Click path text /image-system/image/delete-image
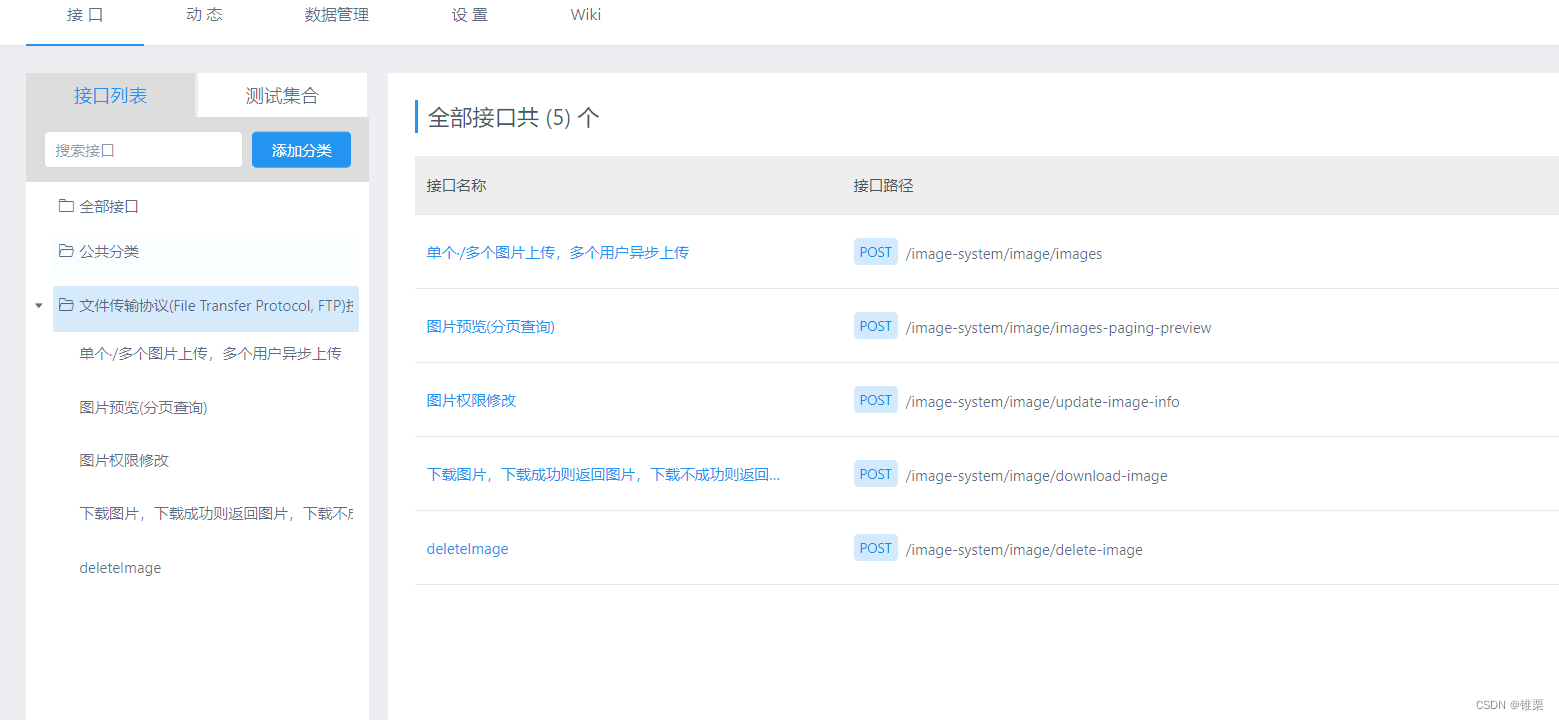 1024,550
